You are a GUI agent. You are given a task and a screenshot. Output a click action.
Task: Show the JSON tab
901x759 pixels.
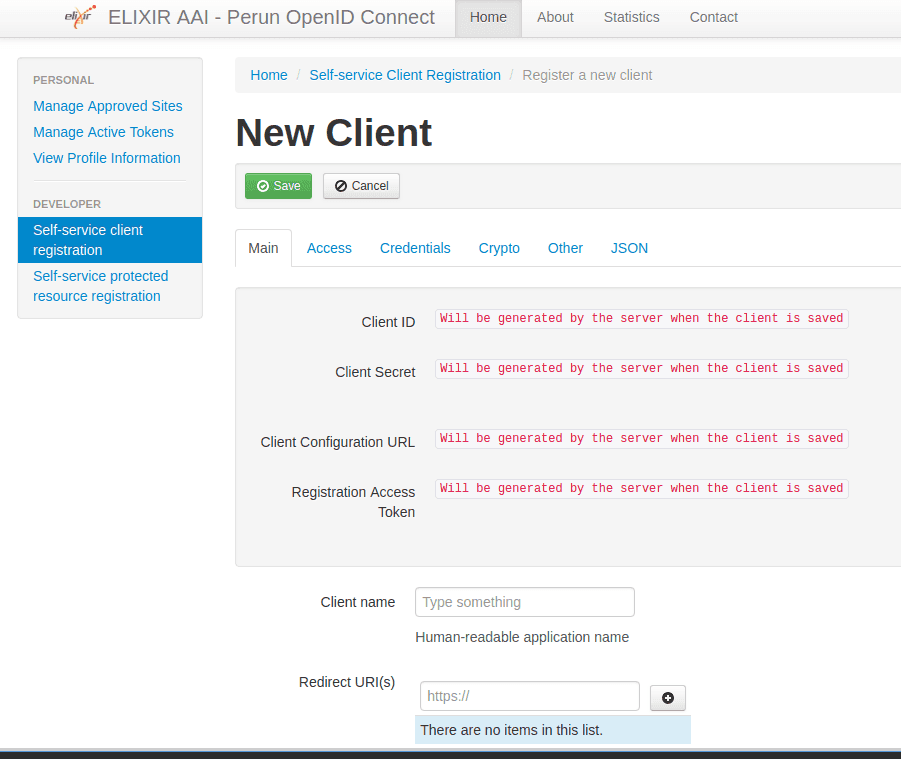629,248
